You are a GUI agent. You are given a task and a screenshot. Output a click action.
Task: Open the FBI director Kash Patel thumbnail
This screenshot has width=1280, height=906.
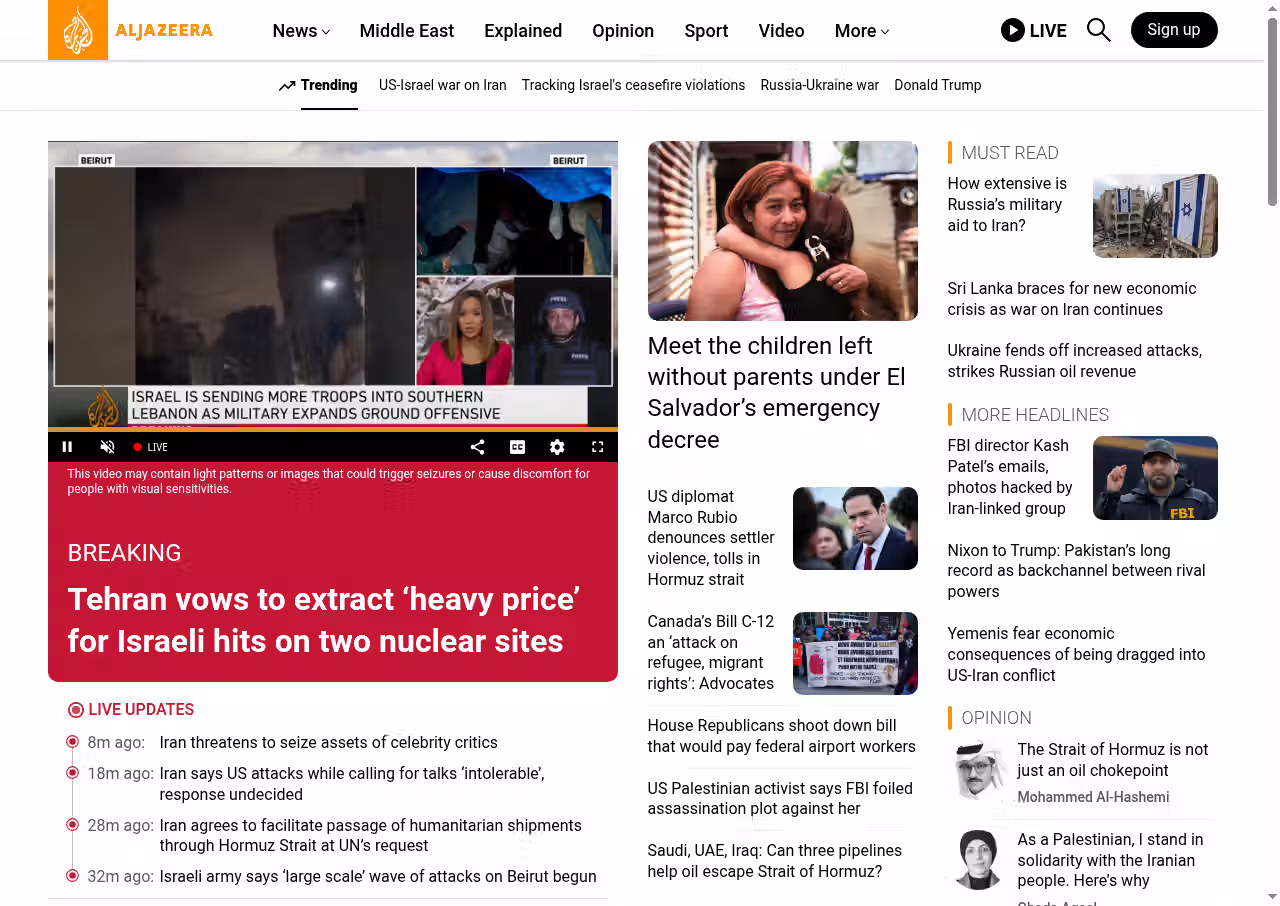[x=1155, y=478]
